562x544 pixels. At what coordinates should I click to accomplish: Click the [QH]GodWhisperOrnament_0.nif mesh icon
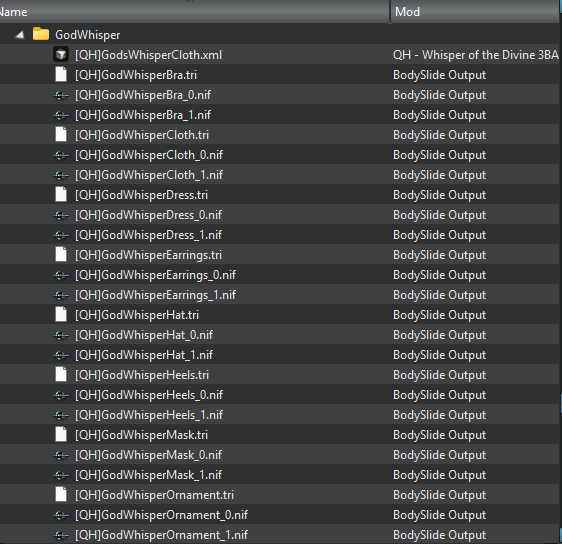61,516
